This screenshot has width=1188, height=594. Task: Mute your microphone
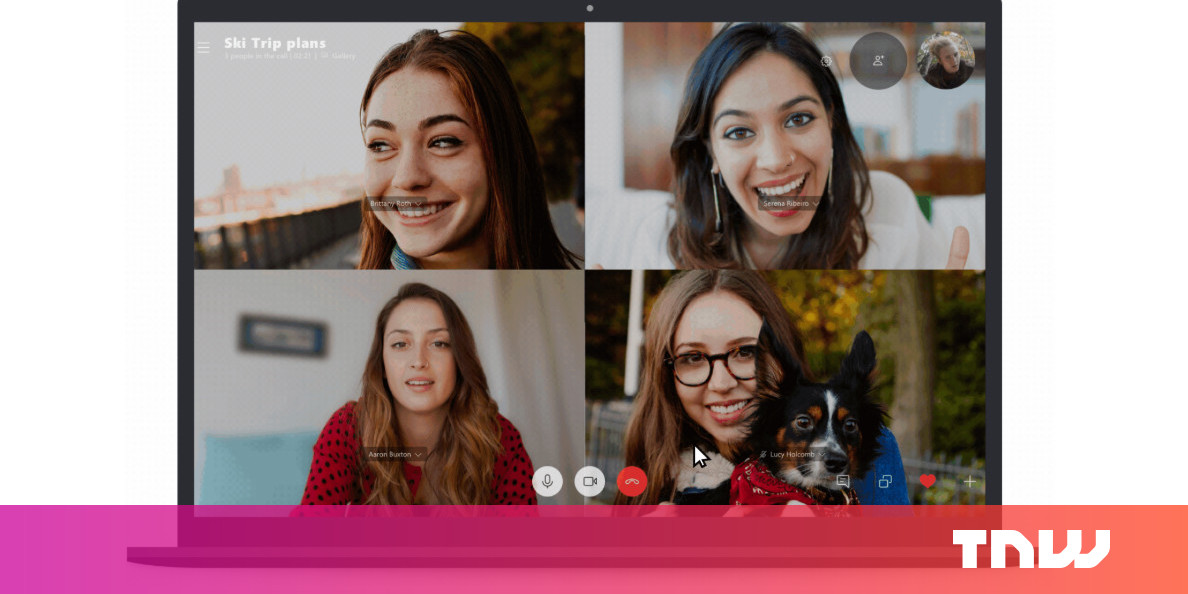pos(547,481)
